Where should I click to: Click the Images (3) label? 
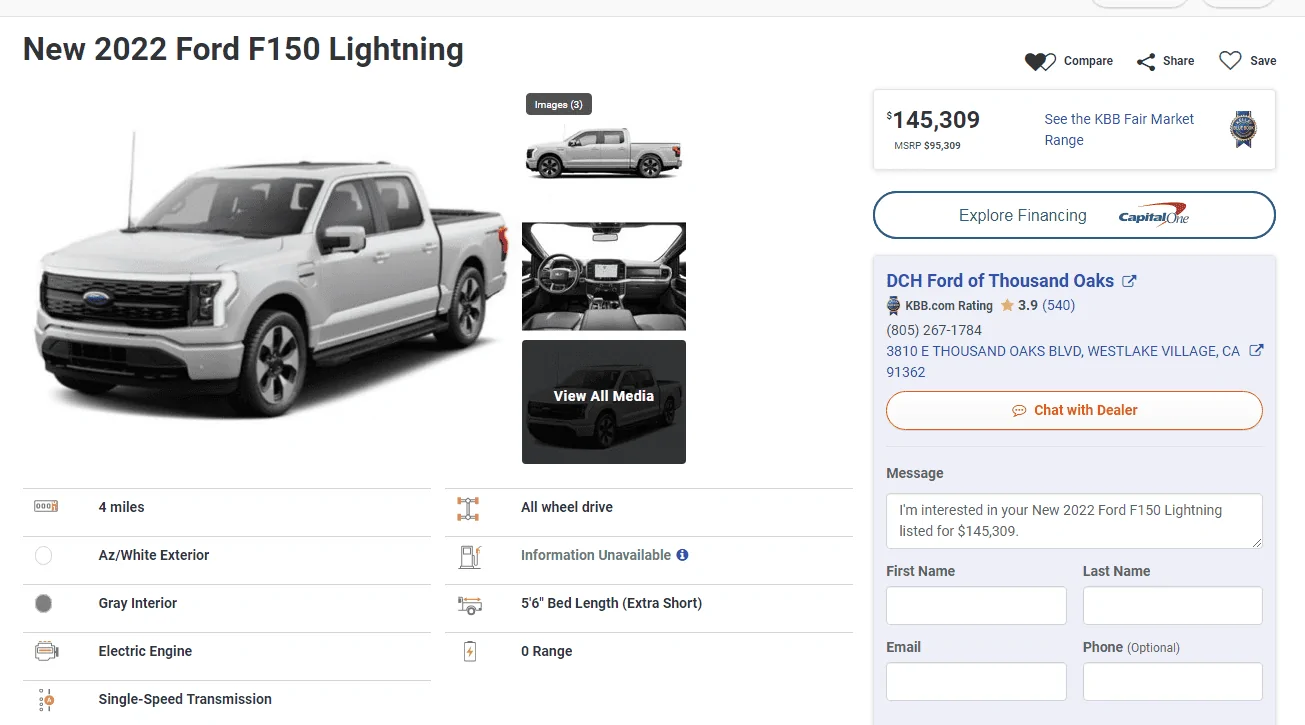558,104
